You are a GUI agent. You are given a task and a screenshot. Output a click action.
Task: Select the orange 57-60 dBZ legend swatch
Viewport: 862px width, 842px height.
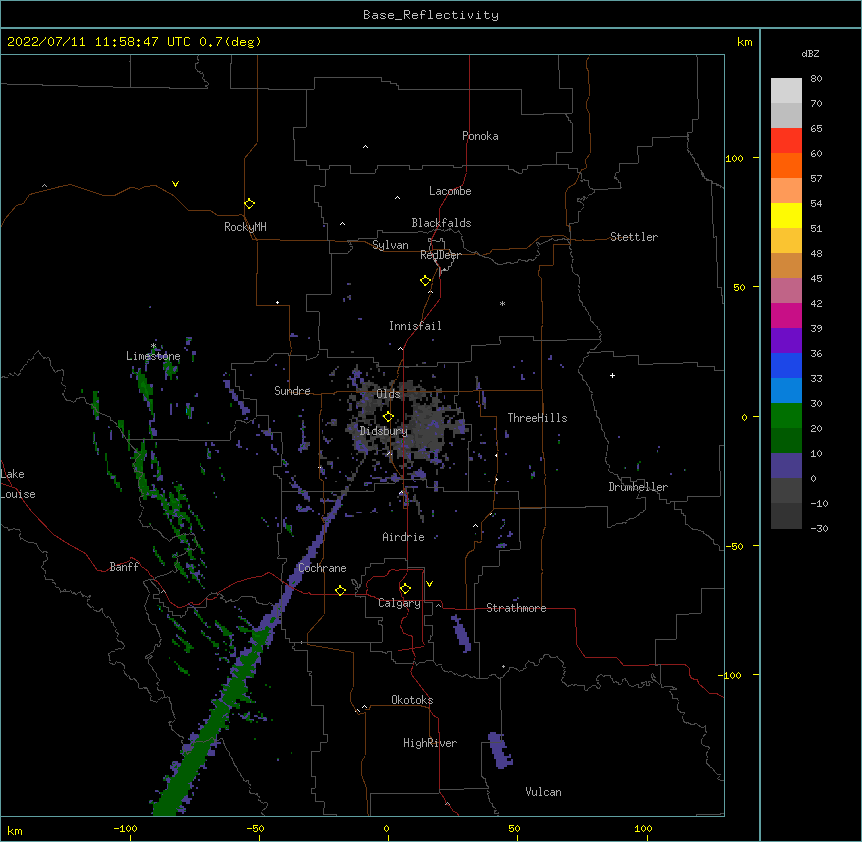(x=786, y=165)
